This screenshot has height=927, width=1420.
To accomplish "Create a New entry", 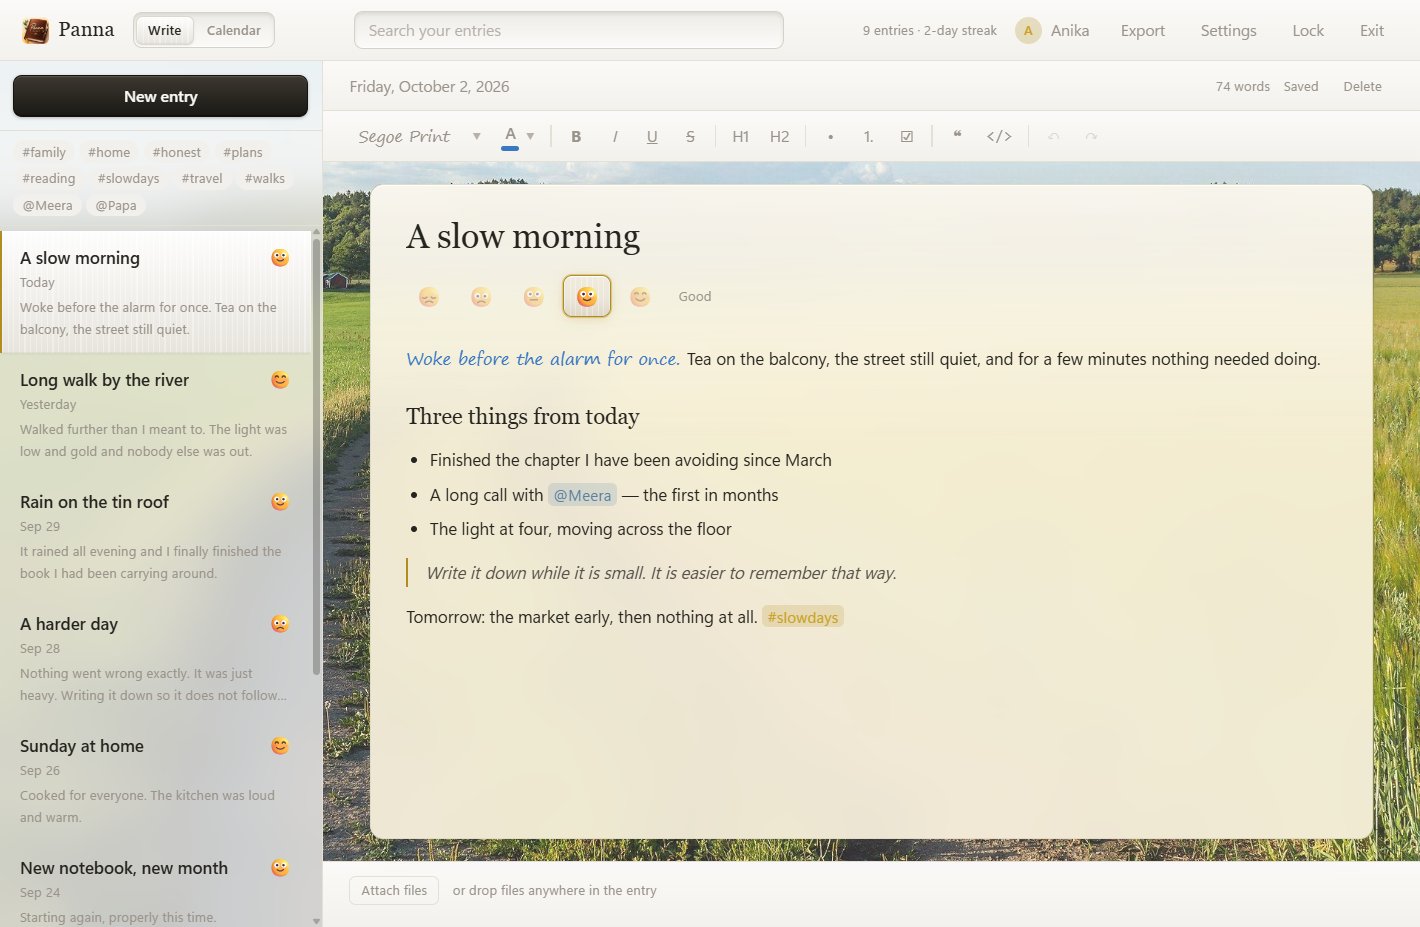I will pyautogui.click(x=161, y=96).
